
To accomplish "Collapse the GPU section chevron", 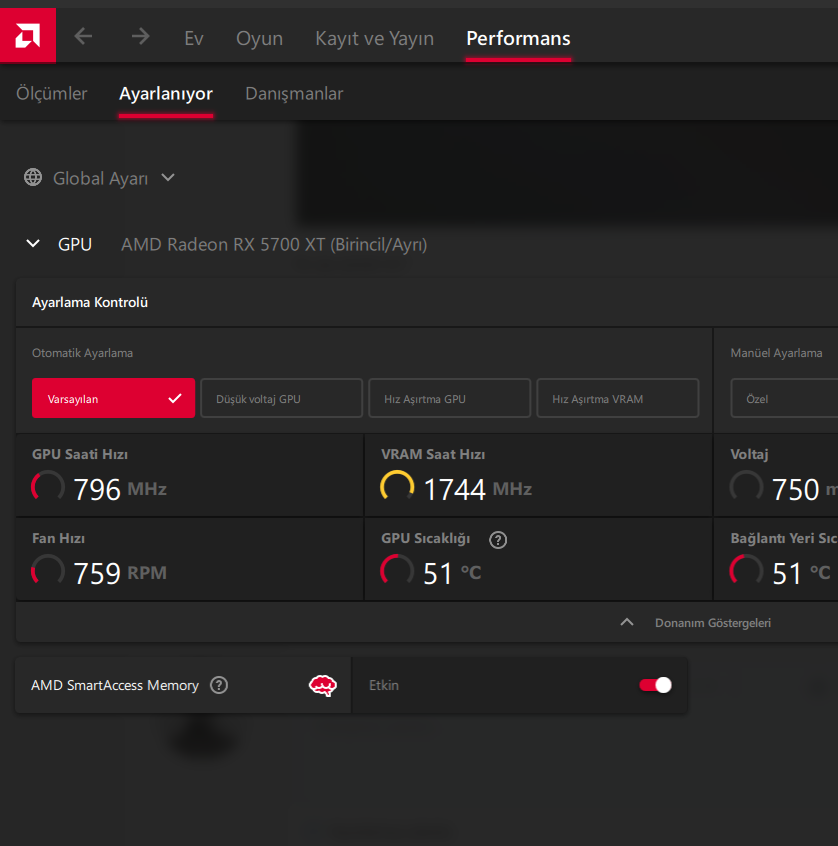I will click(33, 244).
